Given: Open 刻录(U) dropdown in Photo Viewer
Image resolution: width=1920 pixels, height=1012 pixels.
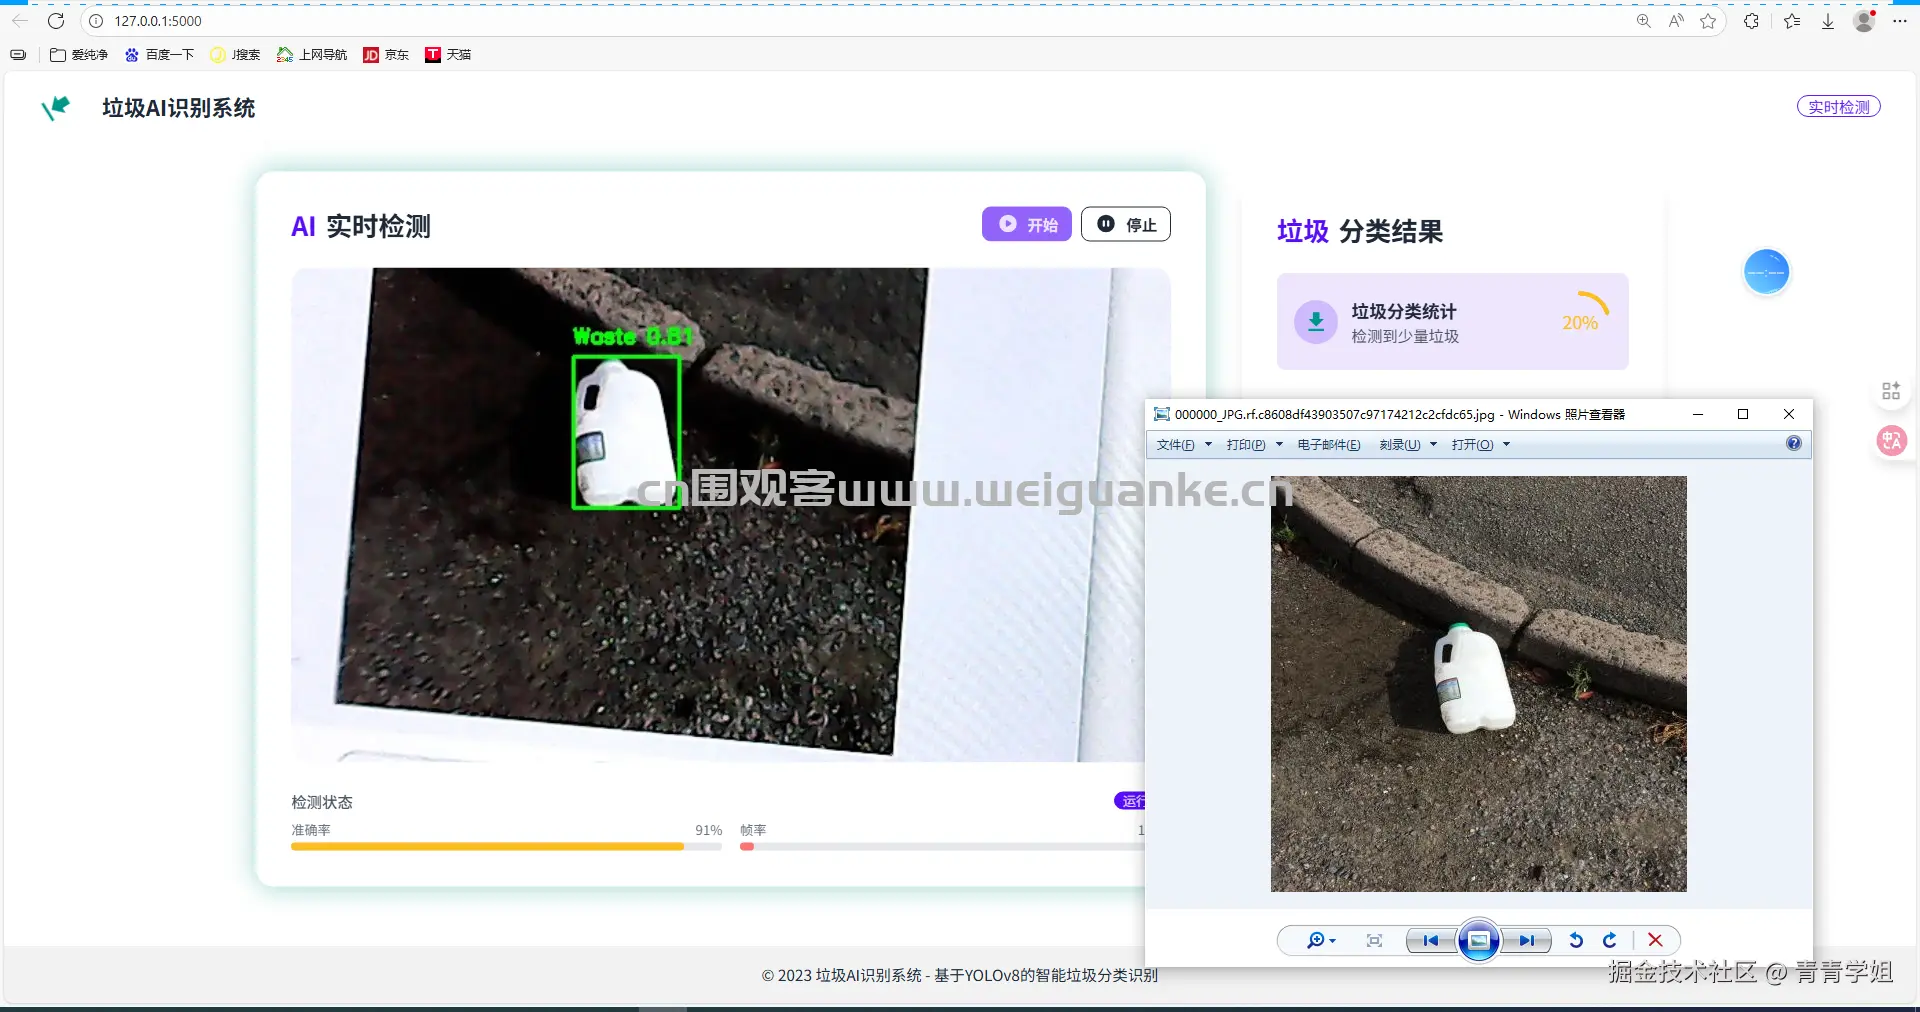Looking at the screenshot, I should click(x=1408, y=445).
